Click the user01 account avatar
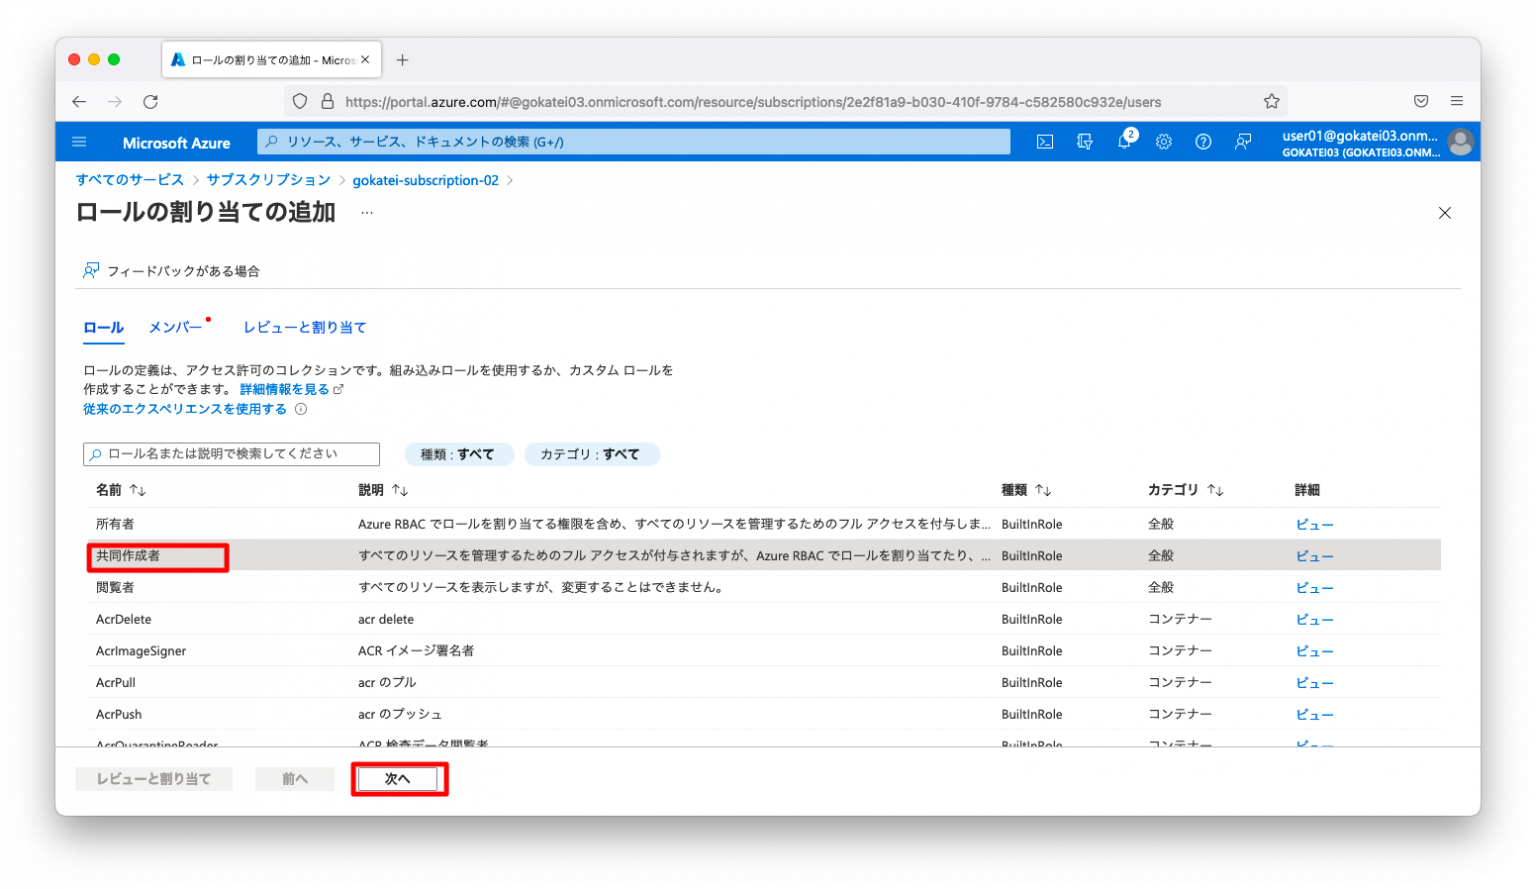The width and height of the screenshot is (1536, 889). [x=1460, y=142]
